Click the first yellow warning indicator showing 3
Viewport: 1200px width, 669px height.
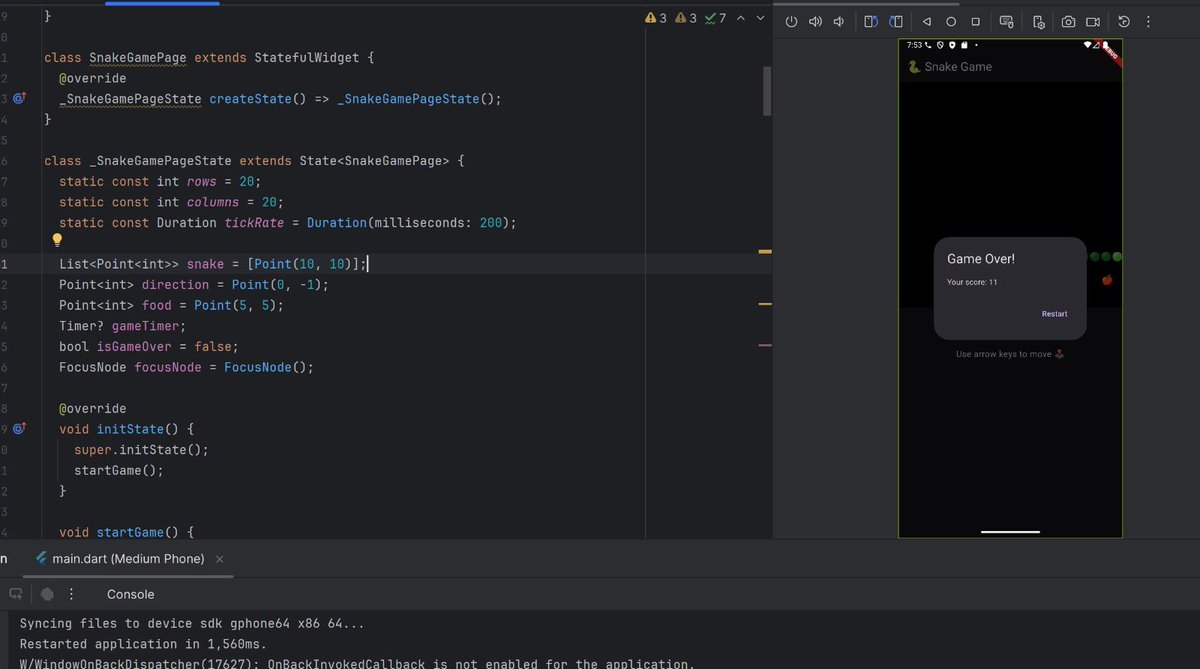(656, 18)
